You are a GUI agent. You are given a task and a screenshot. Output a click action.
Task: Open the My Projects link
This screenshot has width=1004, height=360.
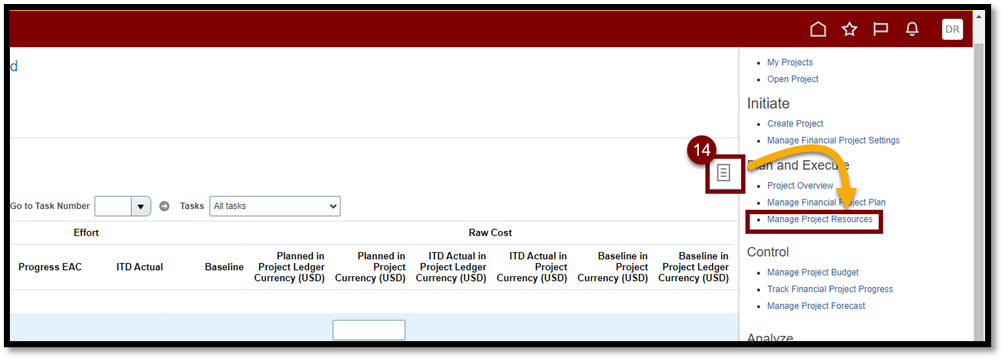[789, 62]
